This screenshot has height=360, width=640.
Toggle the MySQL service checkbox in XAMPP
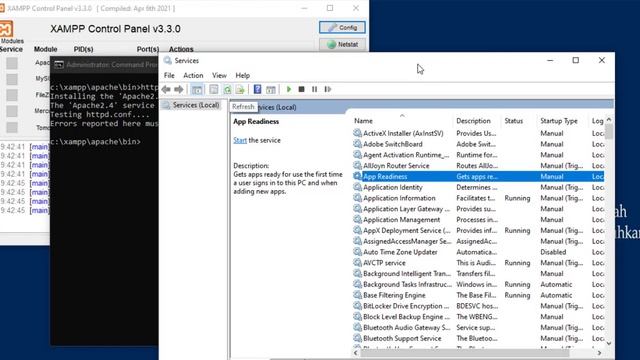[12, 79]
